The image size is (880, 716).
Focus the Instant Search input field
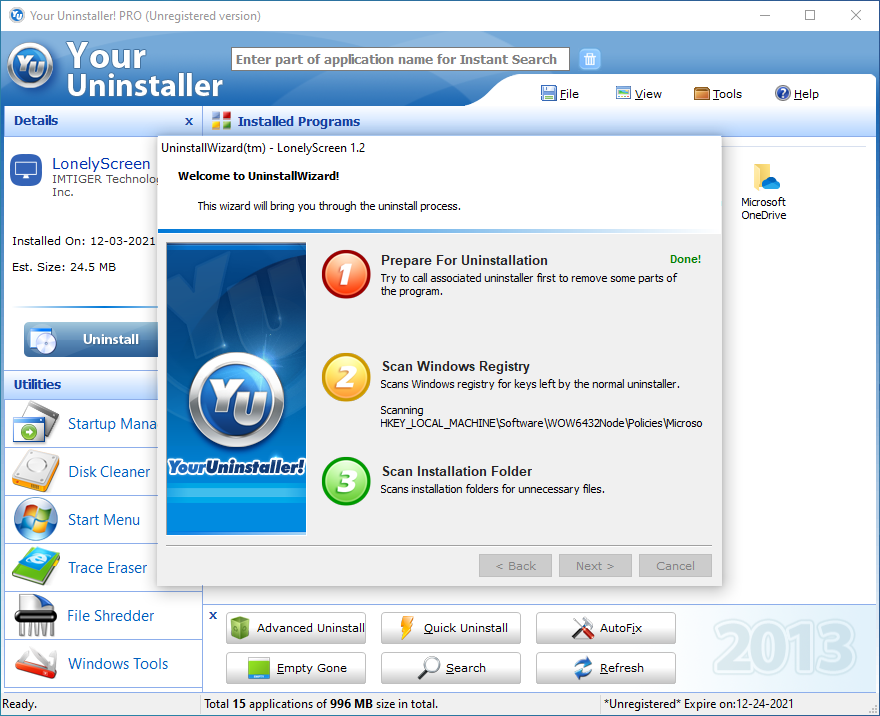click(400, 59)
